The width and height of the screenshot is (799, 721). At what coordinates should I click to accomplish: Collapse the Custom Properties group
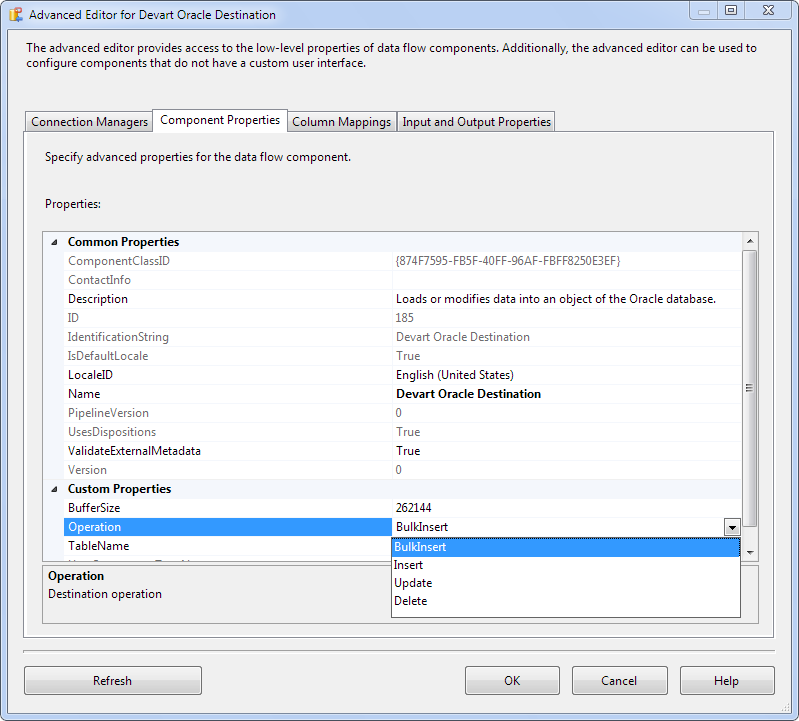(54, 489)
